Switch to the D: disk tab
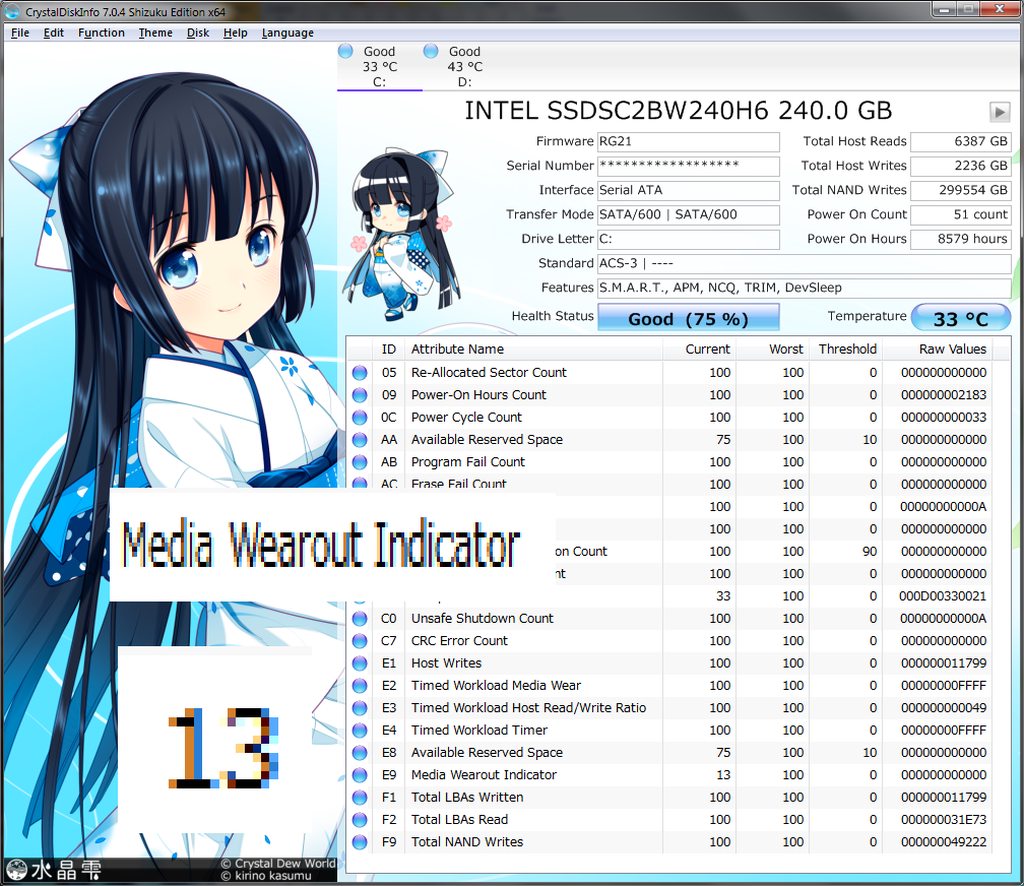This screenshot has width=1024, height=886. point(457,66)
